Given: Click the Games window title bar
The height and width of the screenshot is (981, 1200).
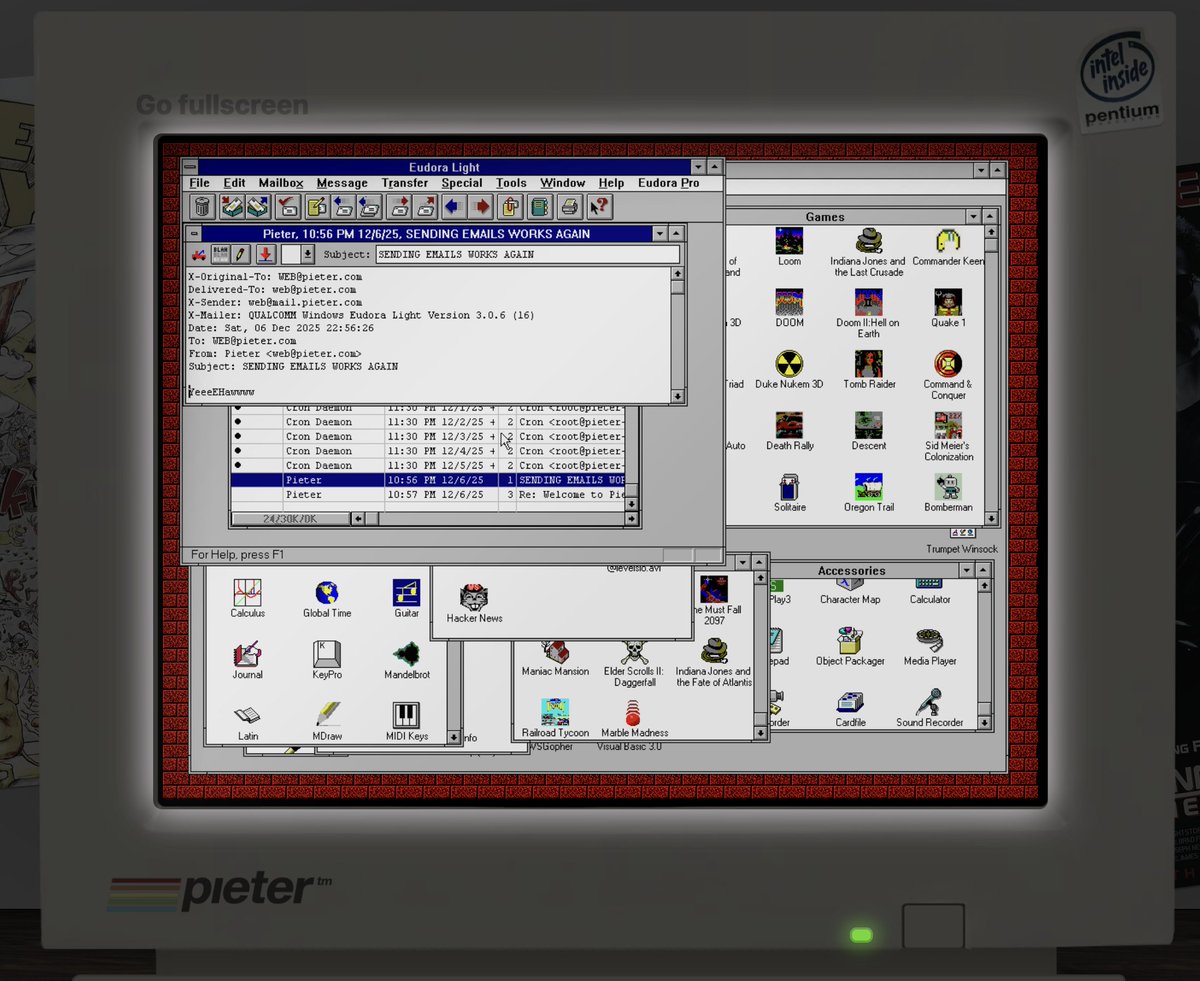Looking at the screenshot, I should click(x=825, y=217).
